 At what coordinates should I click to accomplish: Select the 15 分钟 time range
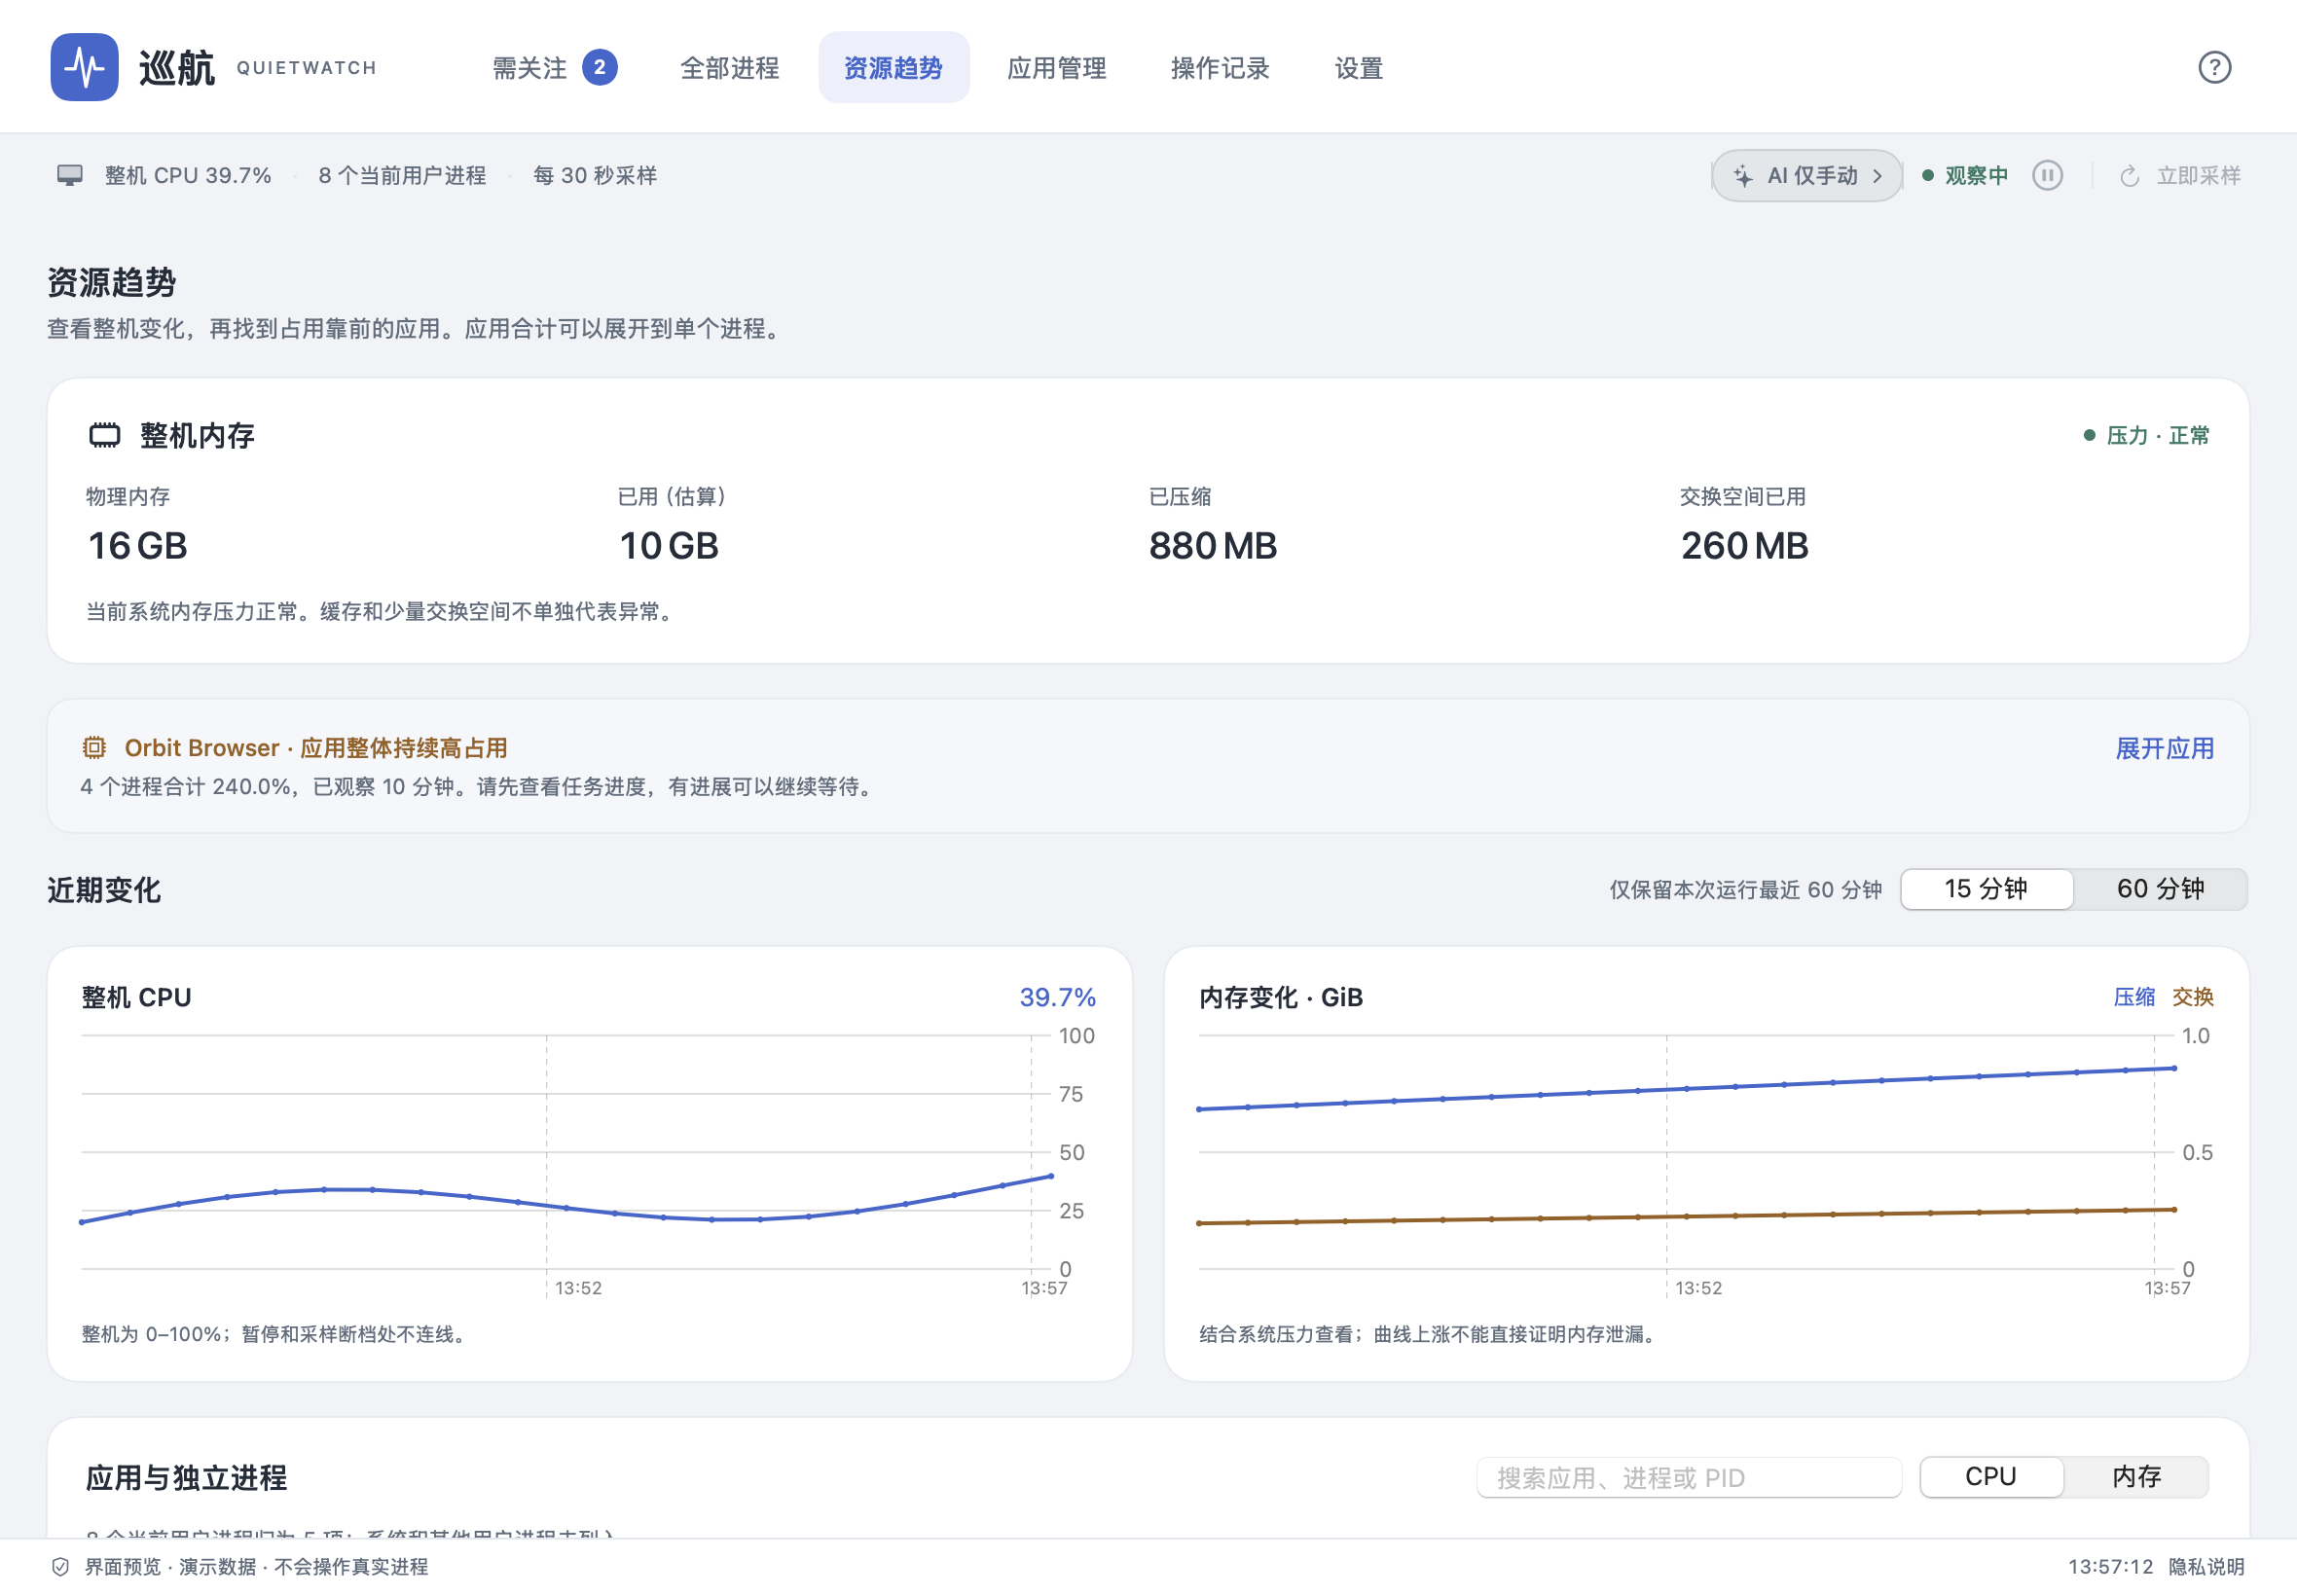1986,889
